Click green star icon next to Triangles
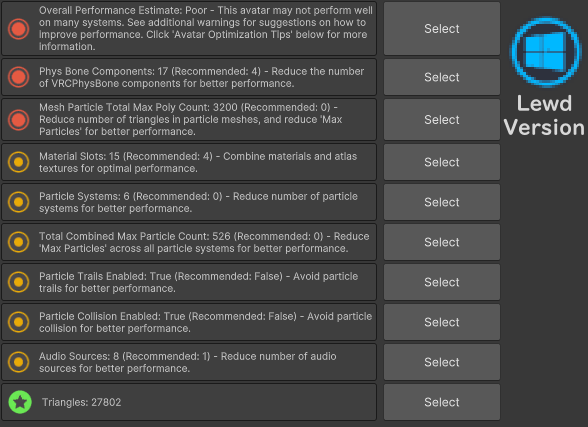588x427 pixels. tap(20, 402)
